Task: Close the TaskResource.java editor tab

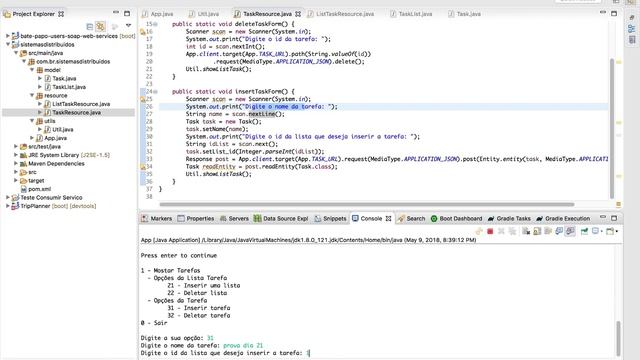Action: click(298, 14)
